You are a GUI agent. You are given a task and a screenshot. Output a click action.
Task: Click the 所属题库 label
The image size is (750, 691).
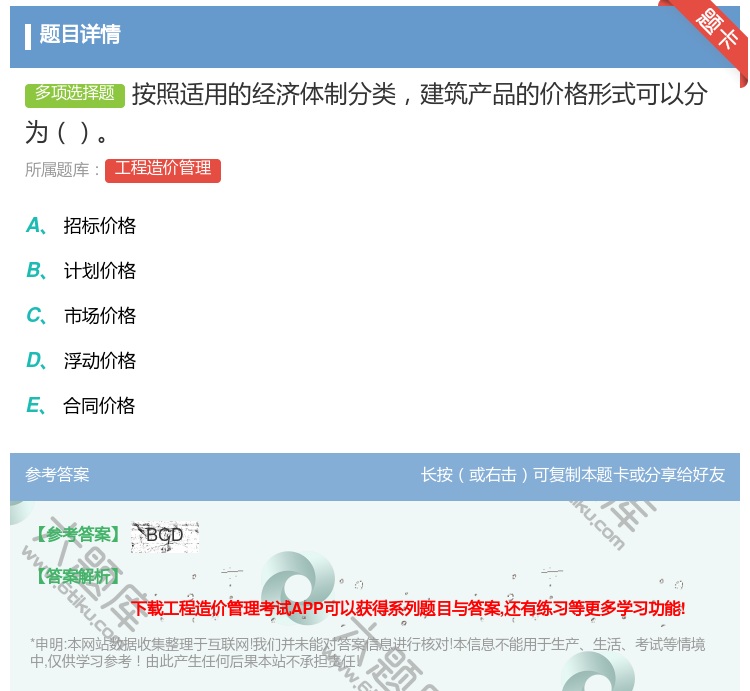tap(62, 170)
